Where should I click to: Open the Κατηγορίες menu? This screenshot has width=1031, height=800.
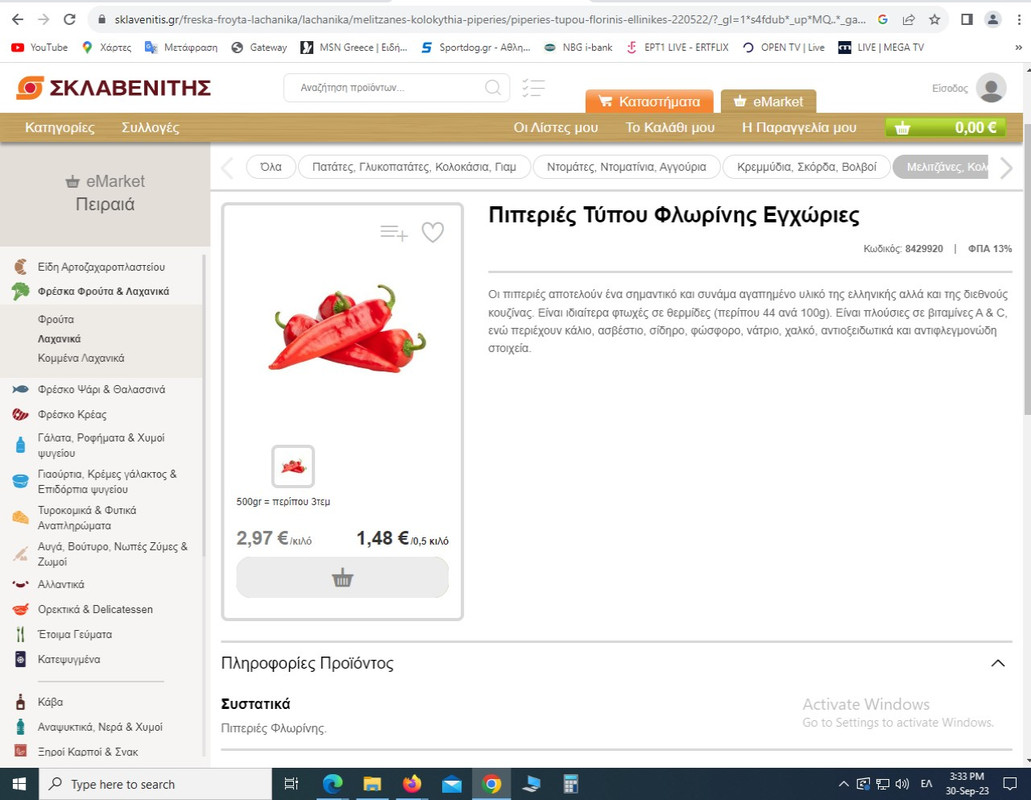(60, 128)
